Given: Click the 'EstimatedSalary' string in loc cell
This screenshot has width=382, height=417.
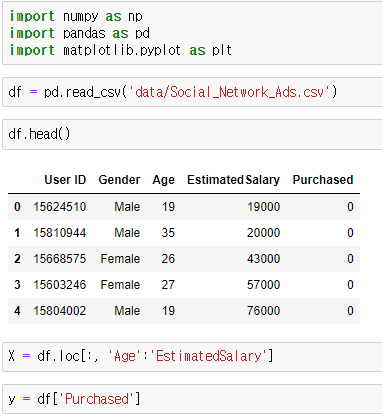Looking at the screenshot, I should pyautogui.click(x=208, y=356).
